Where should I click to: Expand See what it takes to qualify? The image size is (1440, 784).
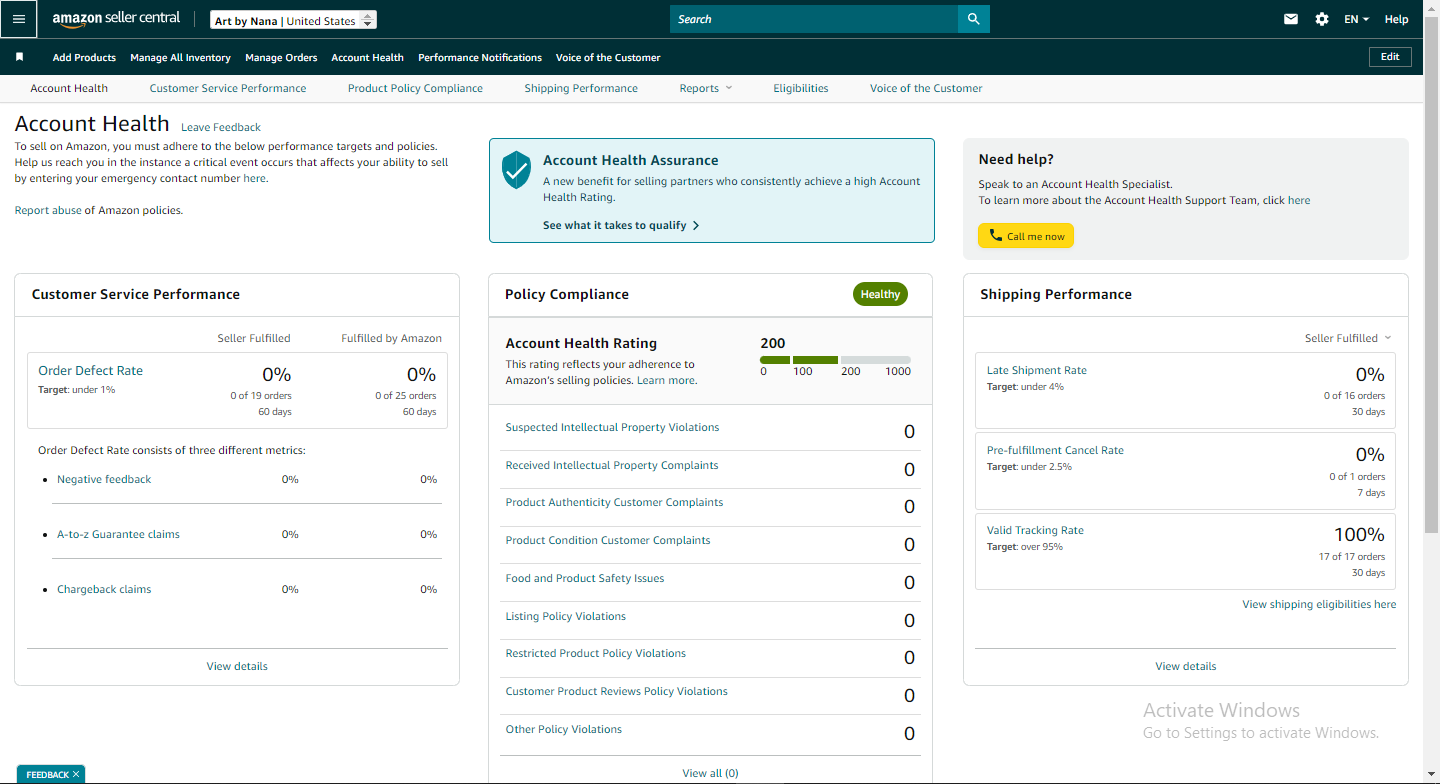coord(621,225)
